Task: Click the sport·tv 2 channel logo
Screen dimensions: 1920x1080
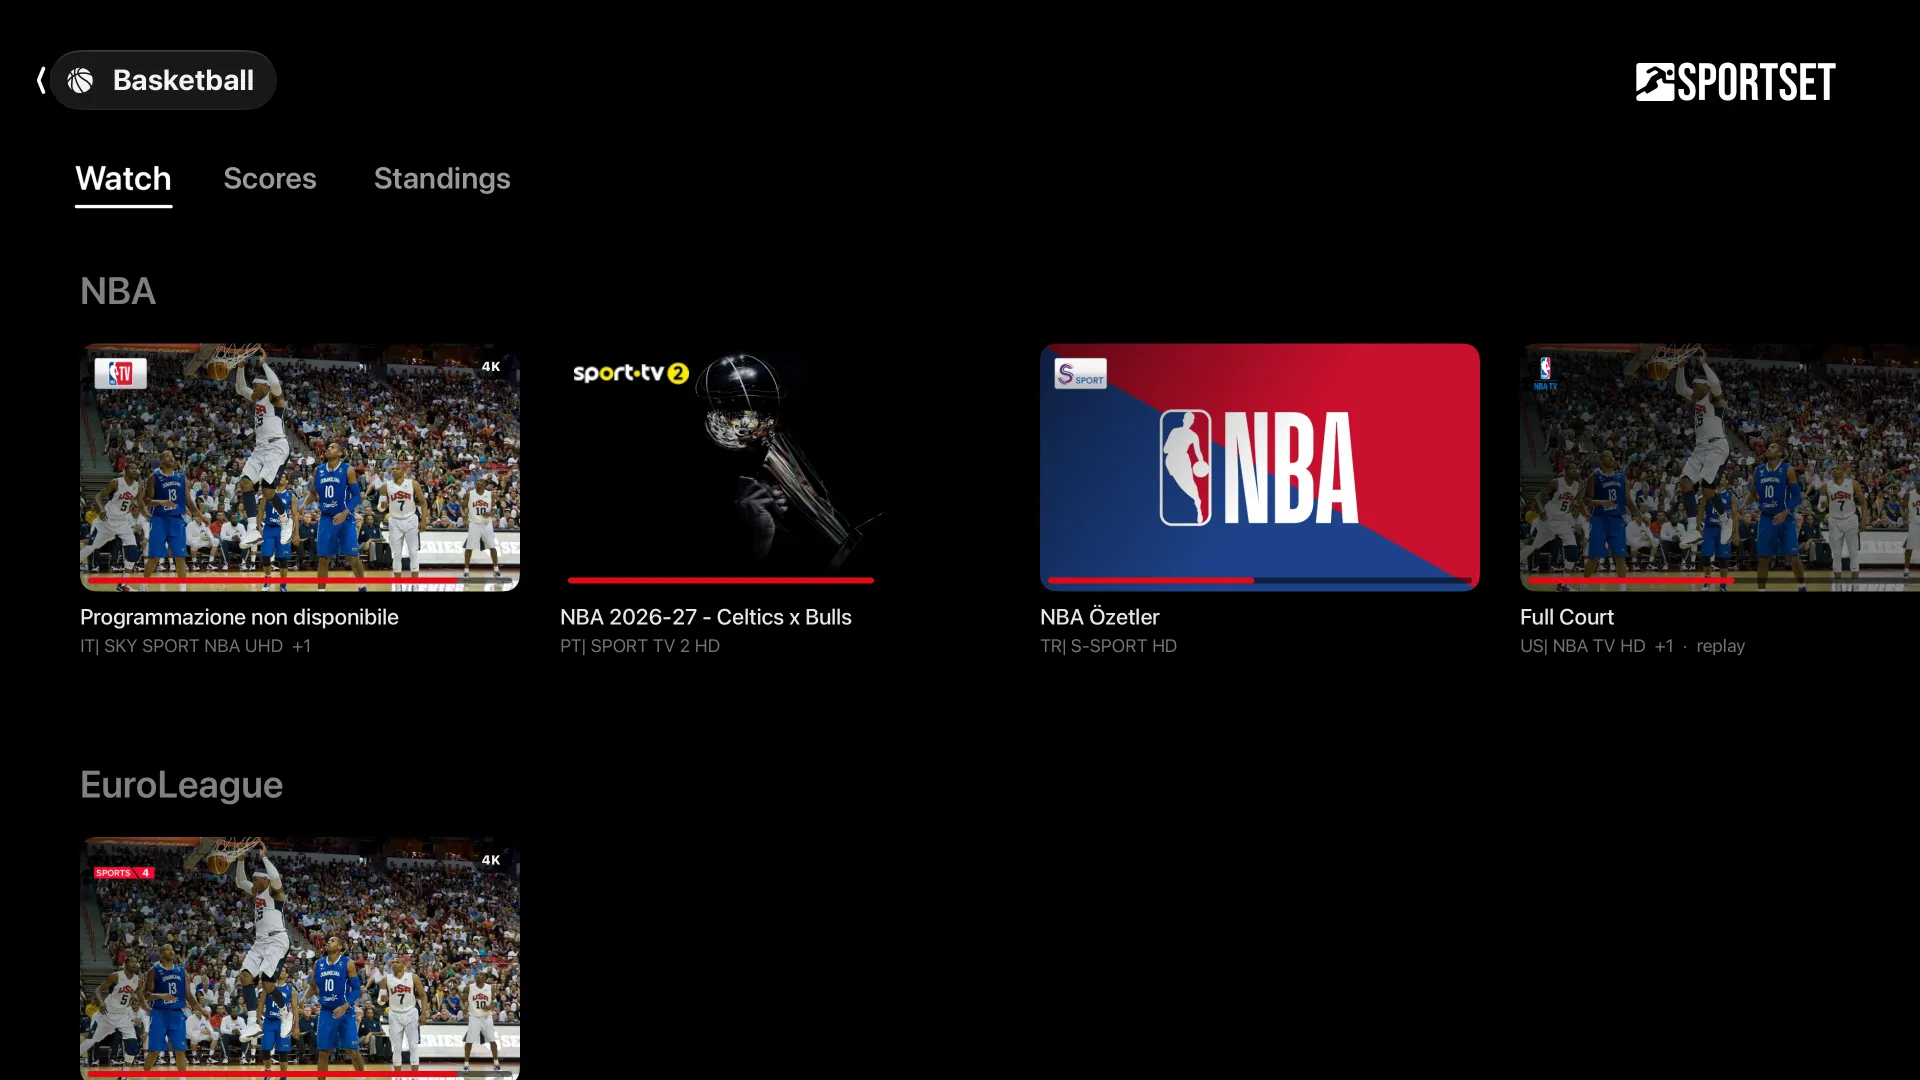Action: pyautogui.click(x=631, y=373)
